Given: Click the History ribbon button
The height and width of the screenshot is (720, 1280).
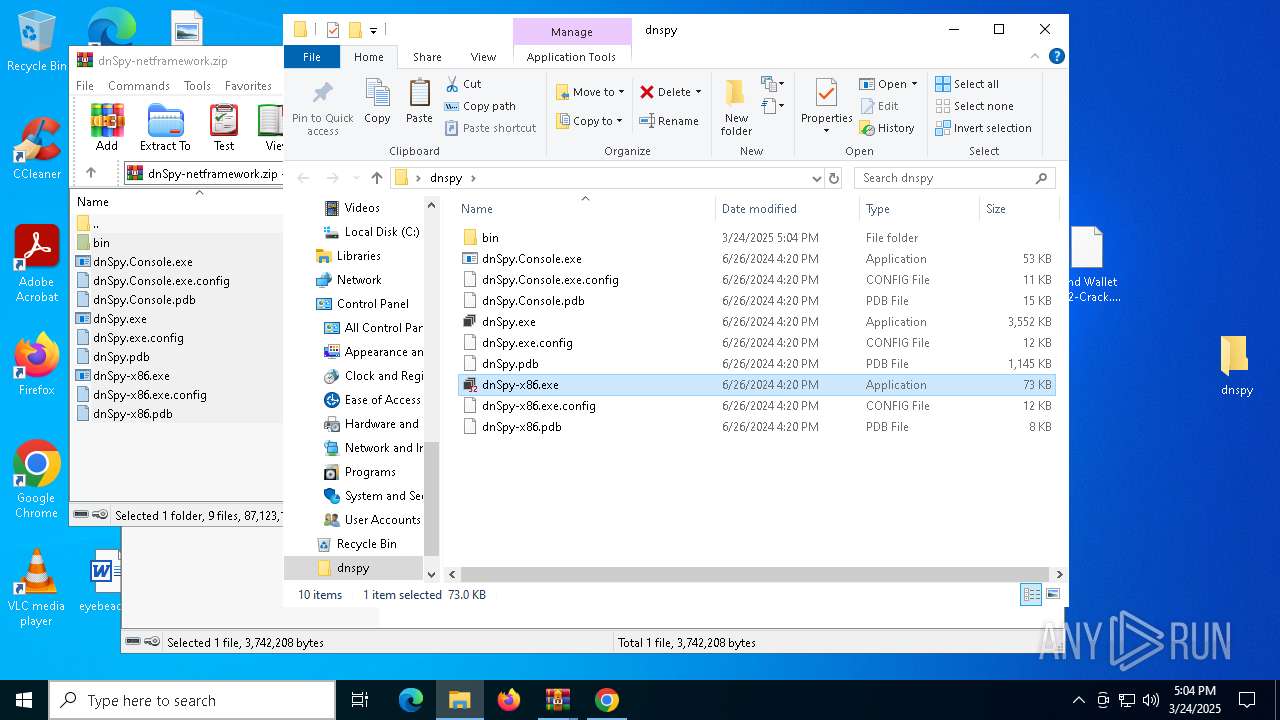Looking at the screenshot, I should (x=887, y=128).
